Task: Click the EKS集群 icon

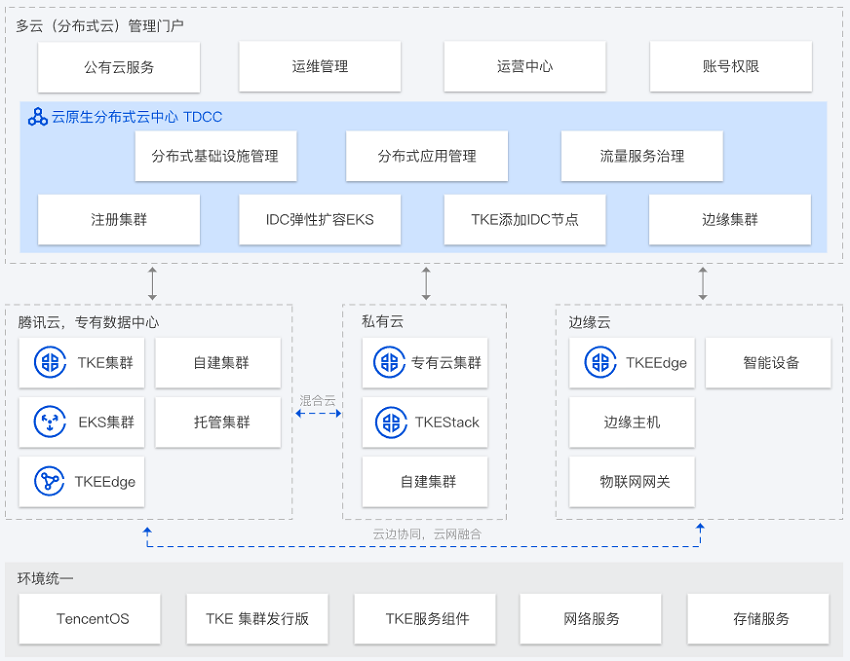Action: [50, 422]
